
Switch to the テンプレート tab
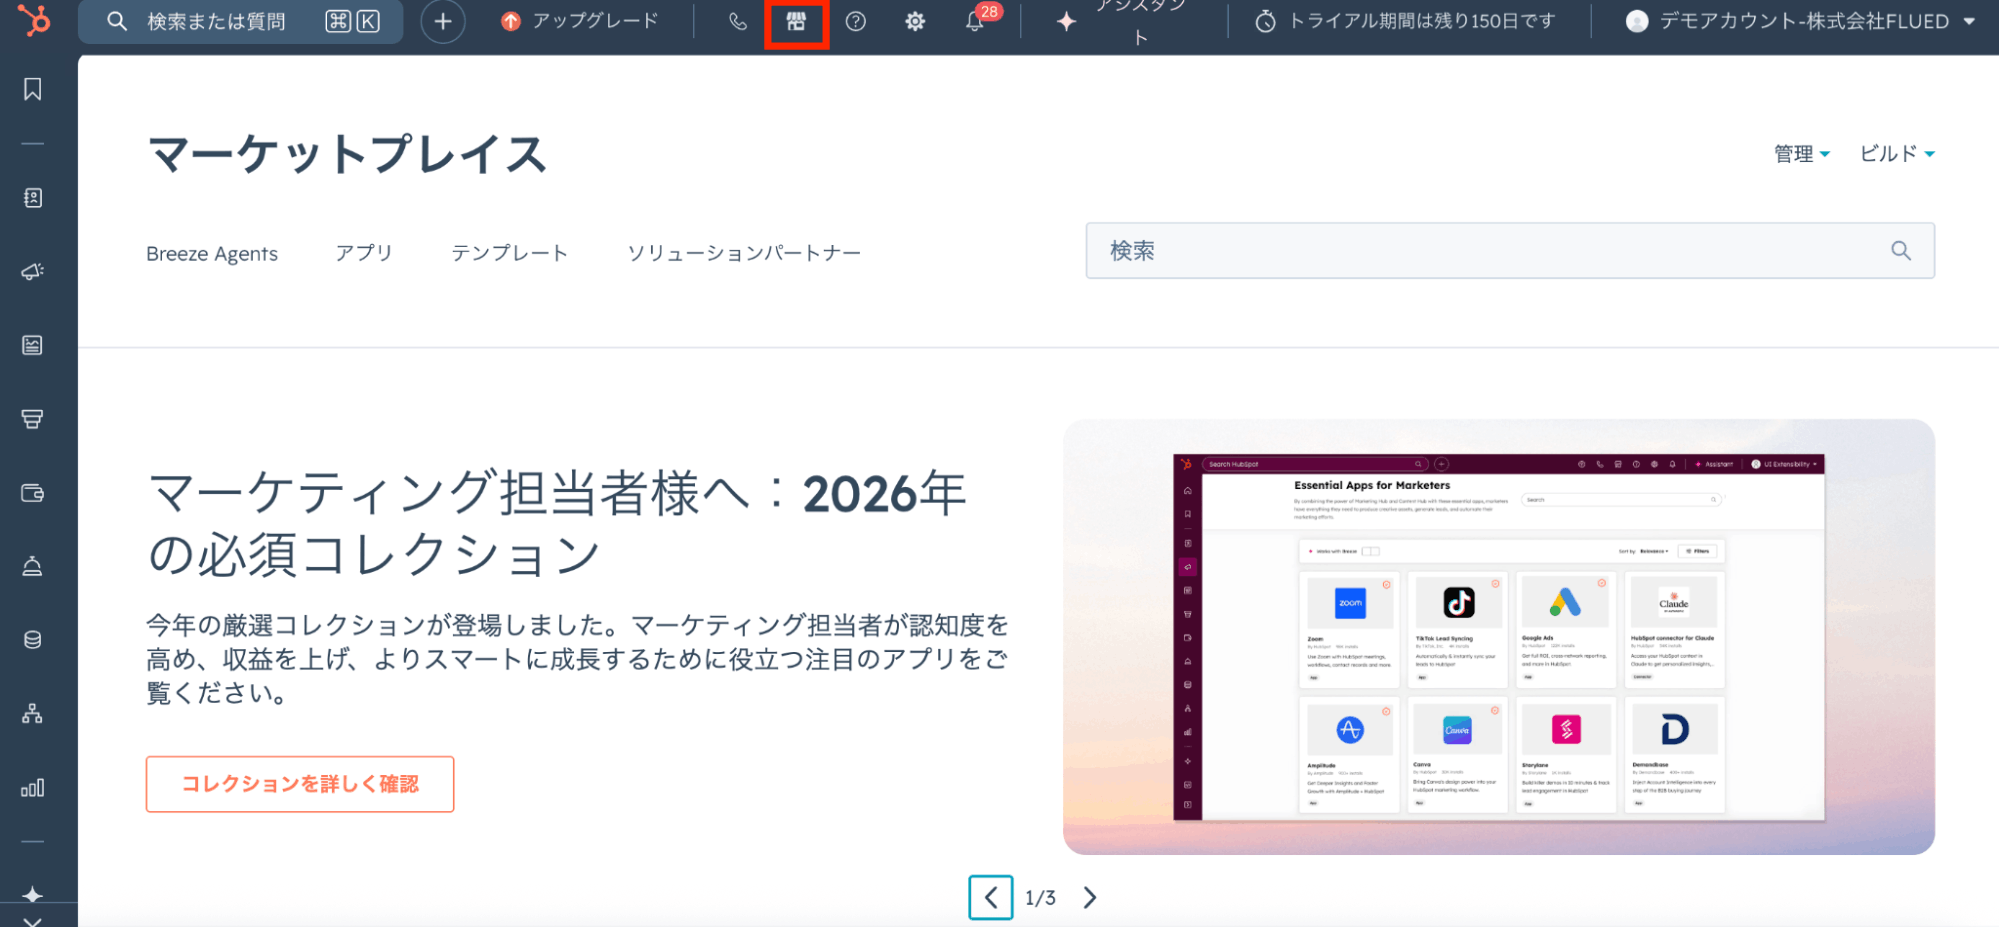pos(510,254)
